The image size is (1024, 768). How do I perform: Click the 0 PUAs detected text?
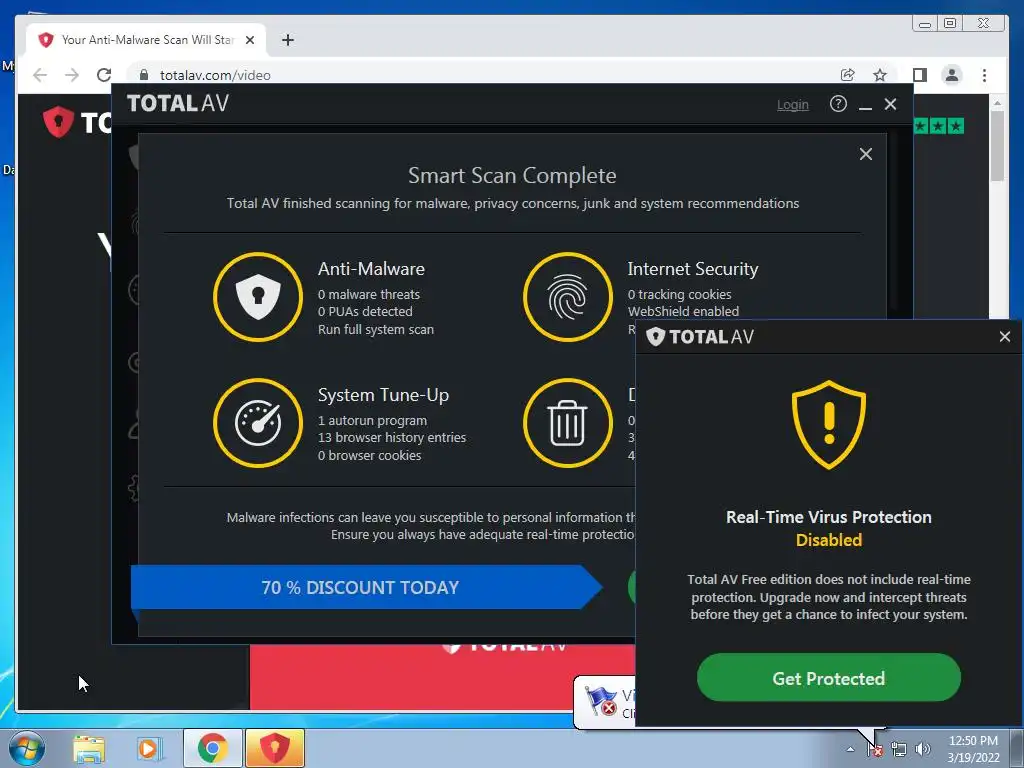pos(365,312)
